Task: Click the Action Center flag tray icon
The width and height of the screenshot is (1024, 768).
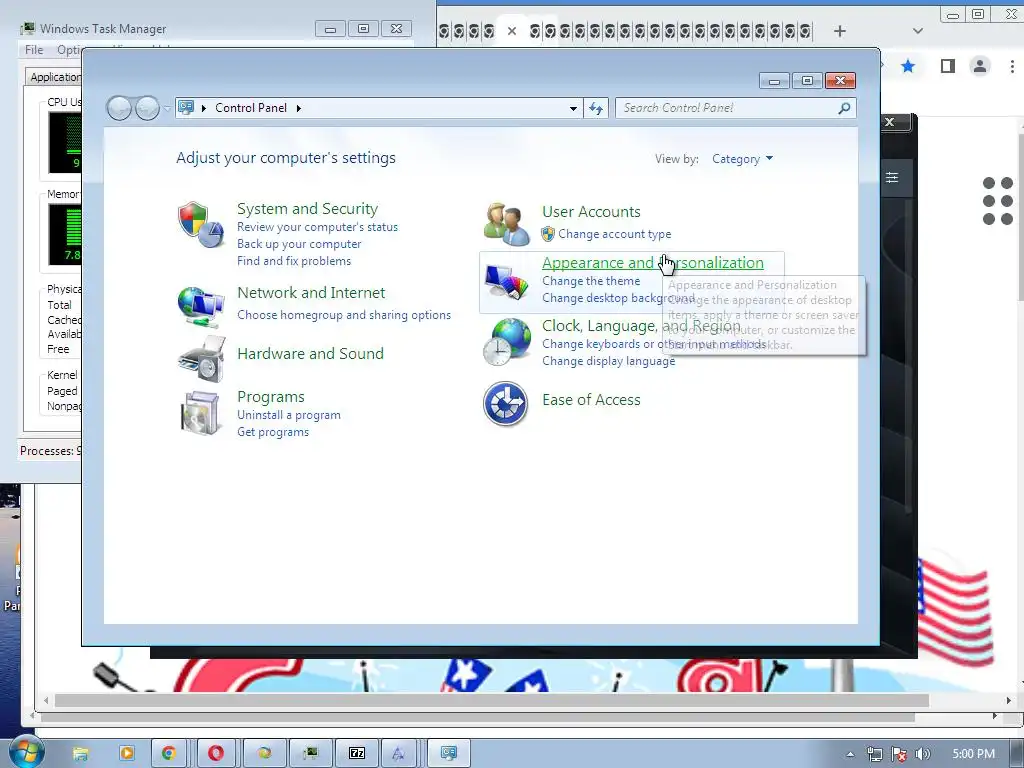Action: (899, 754)
